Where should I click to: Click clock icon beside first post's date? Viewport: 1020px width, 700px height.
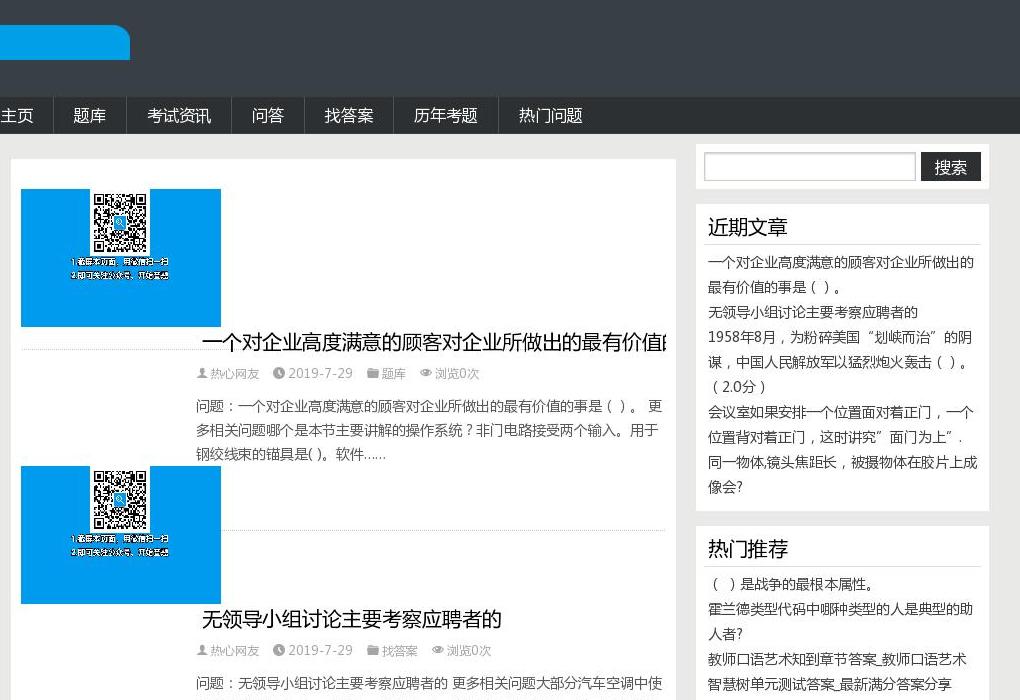[x=279, y=373]
